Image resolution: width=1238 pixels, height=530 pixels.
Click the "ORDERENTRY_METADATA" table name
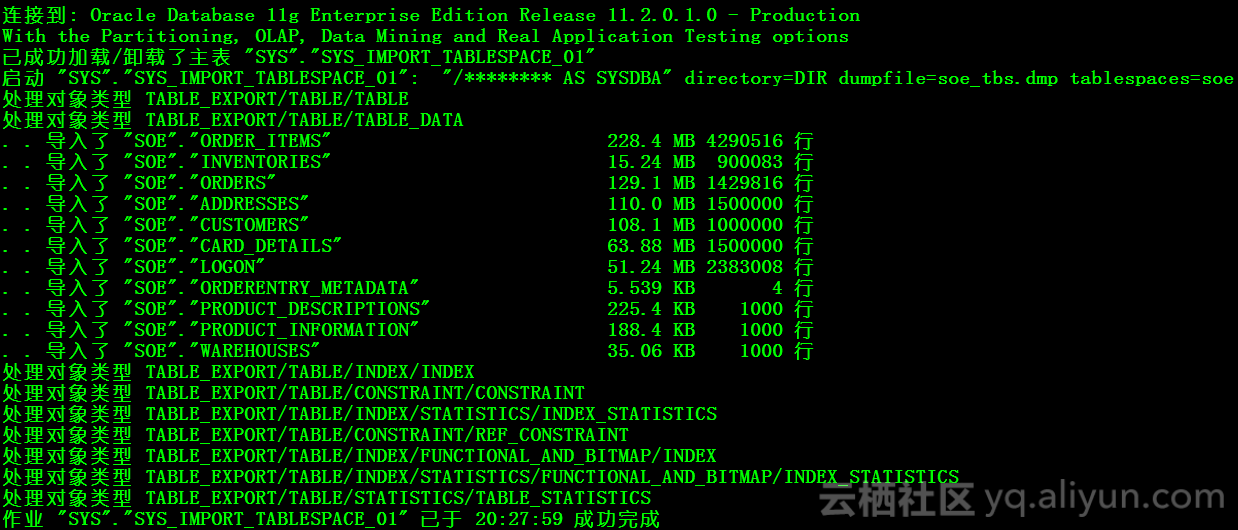coord(304,288)
